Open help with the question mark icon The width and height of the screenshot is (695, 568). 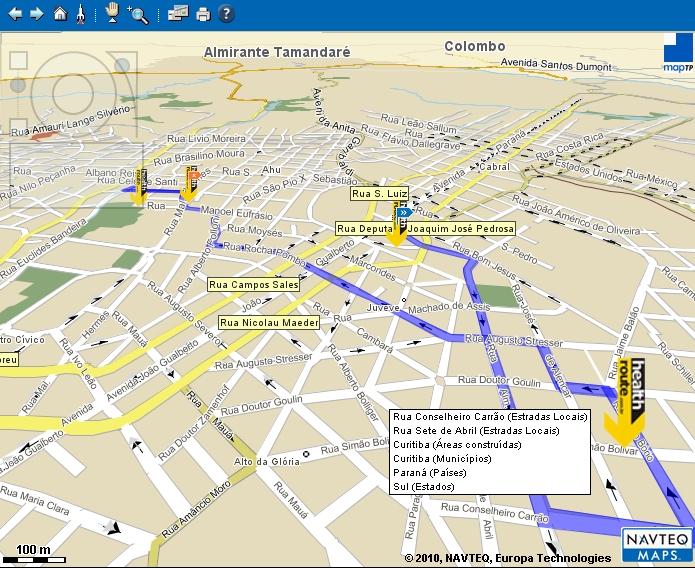(226, 14)
